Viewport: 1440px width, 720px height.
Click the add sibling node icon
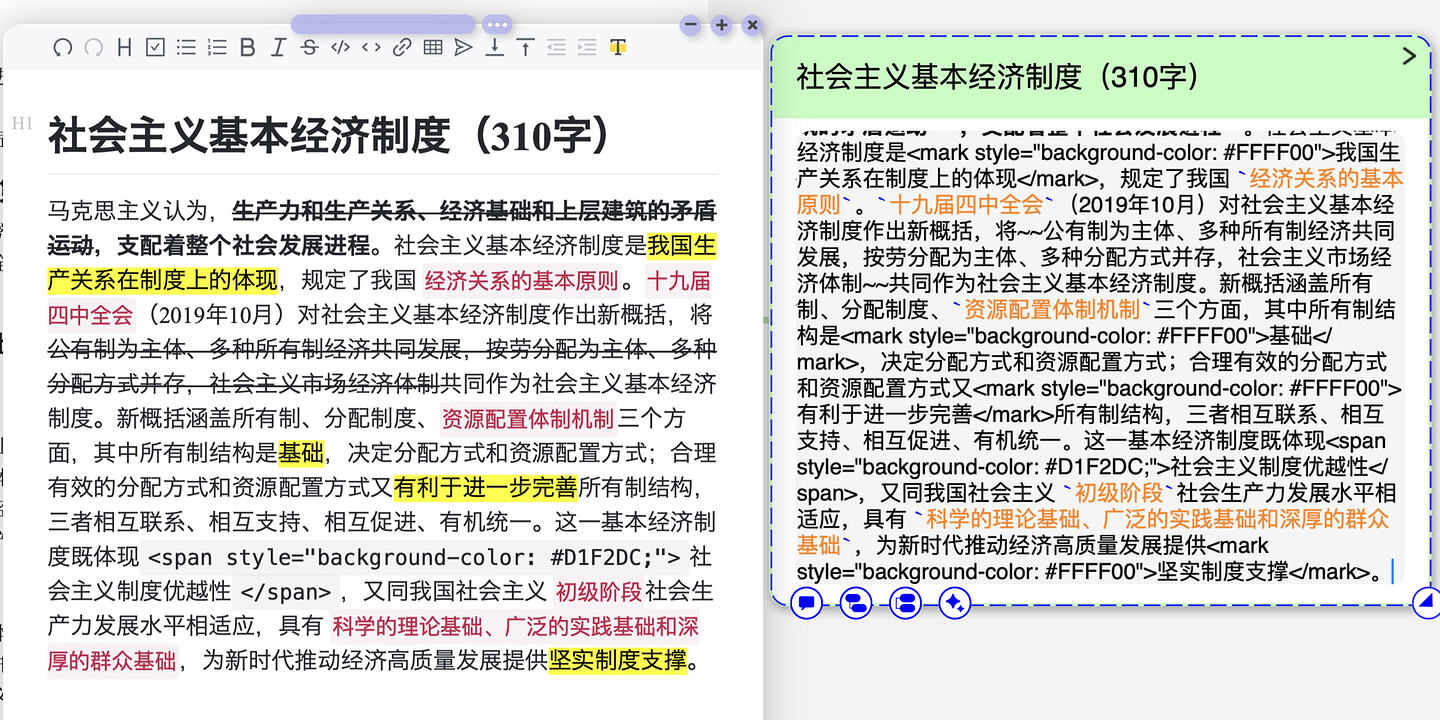click(x=905, y=602)
